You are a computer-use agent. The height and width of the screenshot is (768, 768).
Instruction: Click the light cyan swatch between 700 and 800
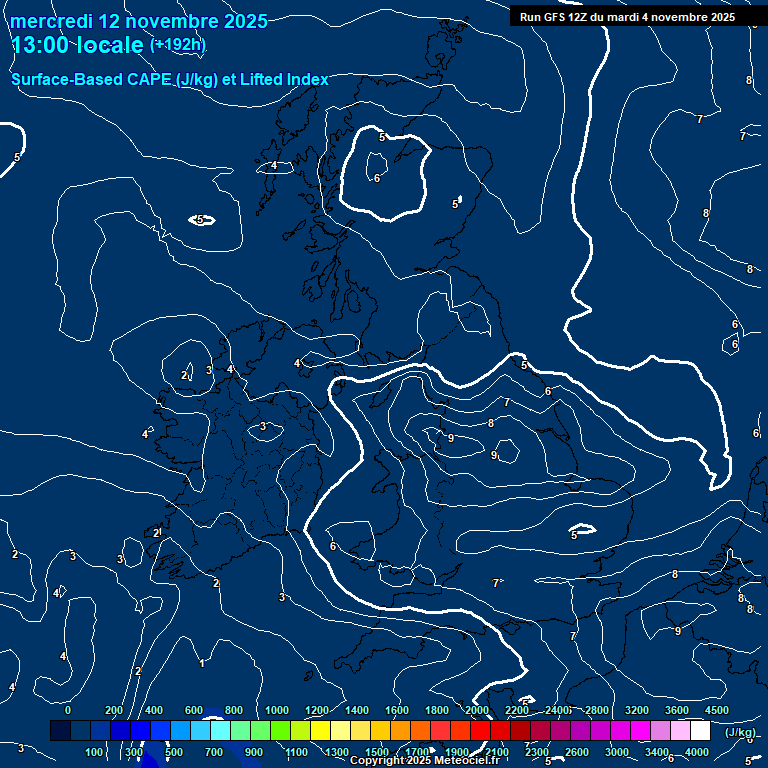coord(220,730)
